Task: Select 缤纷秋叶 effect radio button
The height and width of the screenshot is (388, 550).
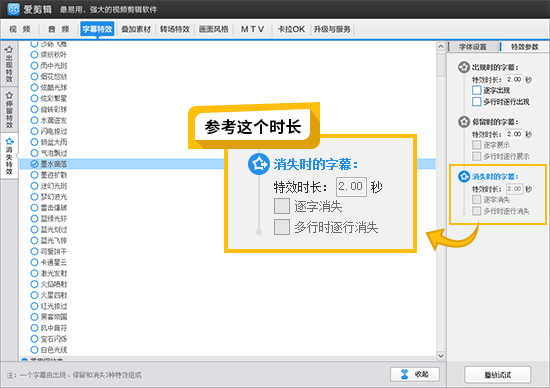Action: point(34,54)
